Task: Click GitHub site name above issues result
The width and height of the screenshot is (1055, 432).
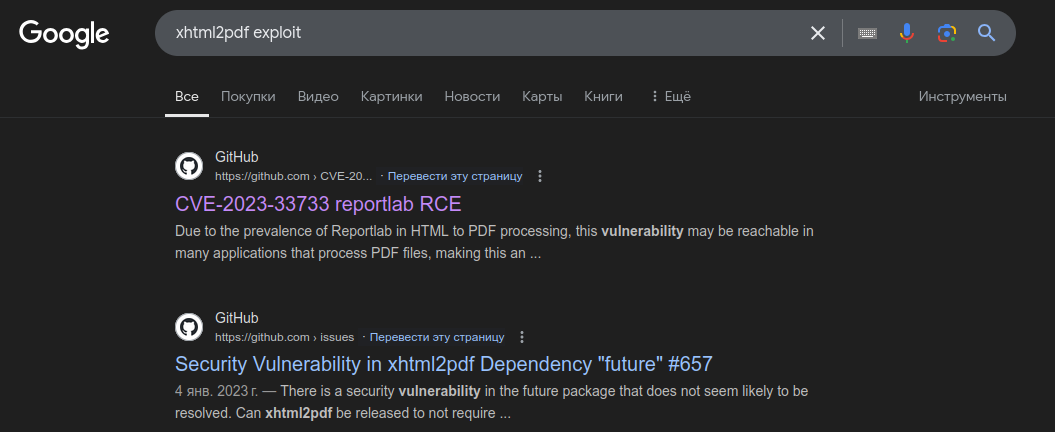Action: tap(237, 318)
